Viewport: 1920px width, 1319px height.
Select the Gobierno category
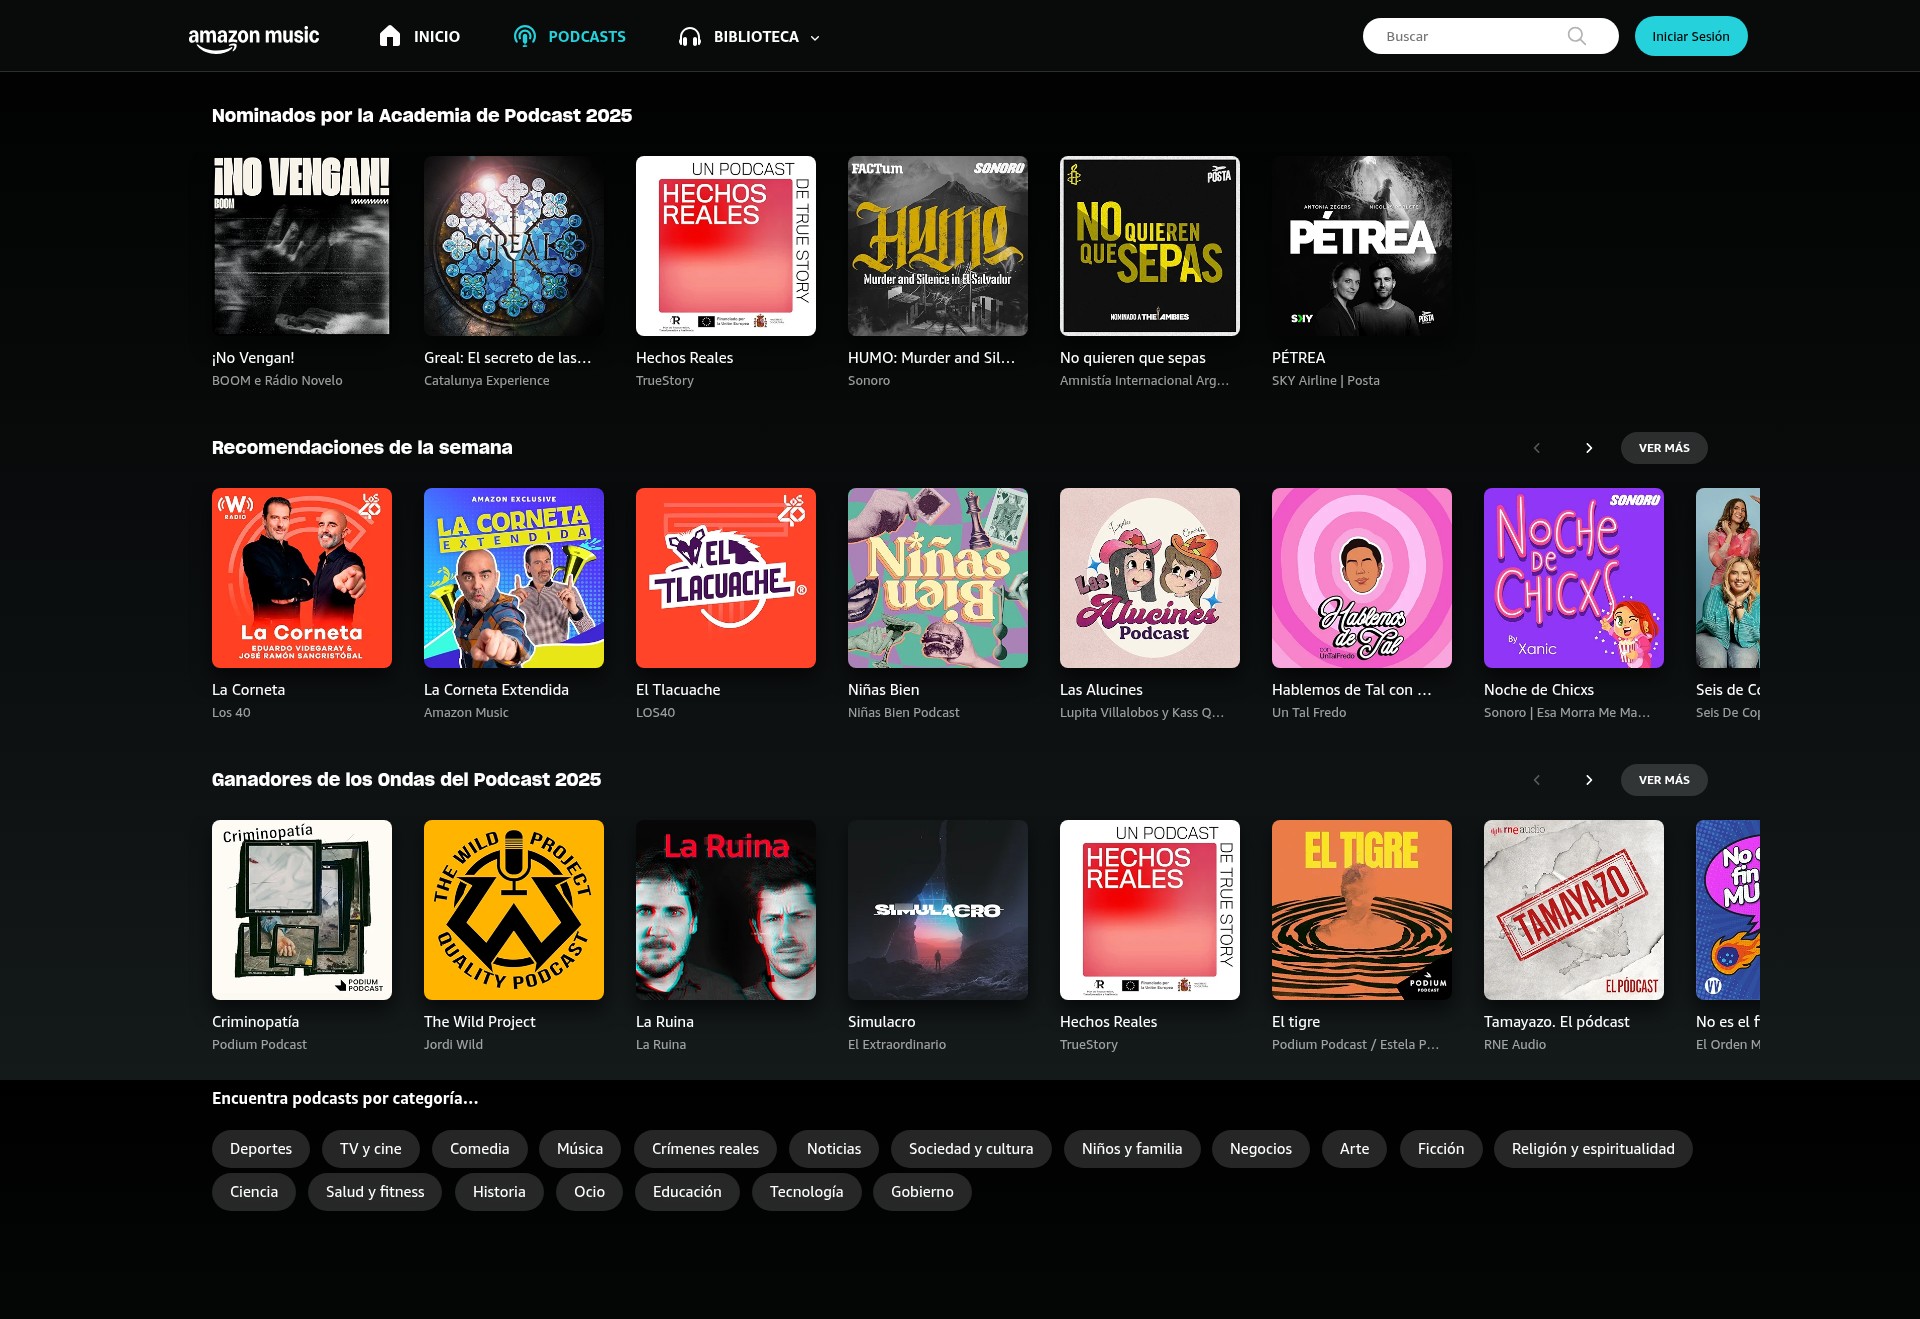click(x=922, y=1192)
